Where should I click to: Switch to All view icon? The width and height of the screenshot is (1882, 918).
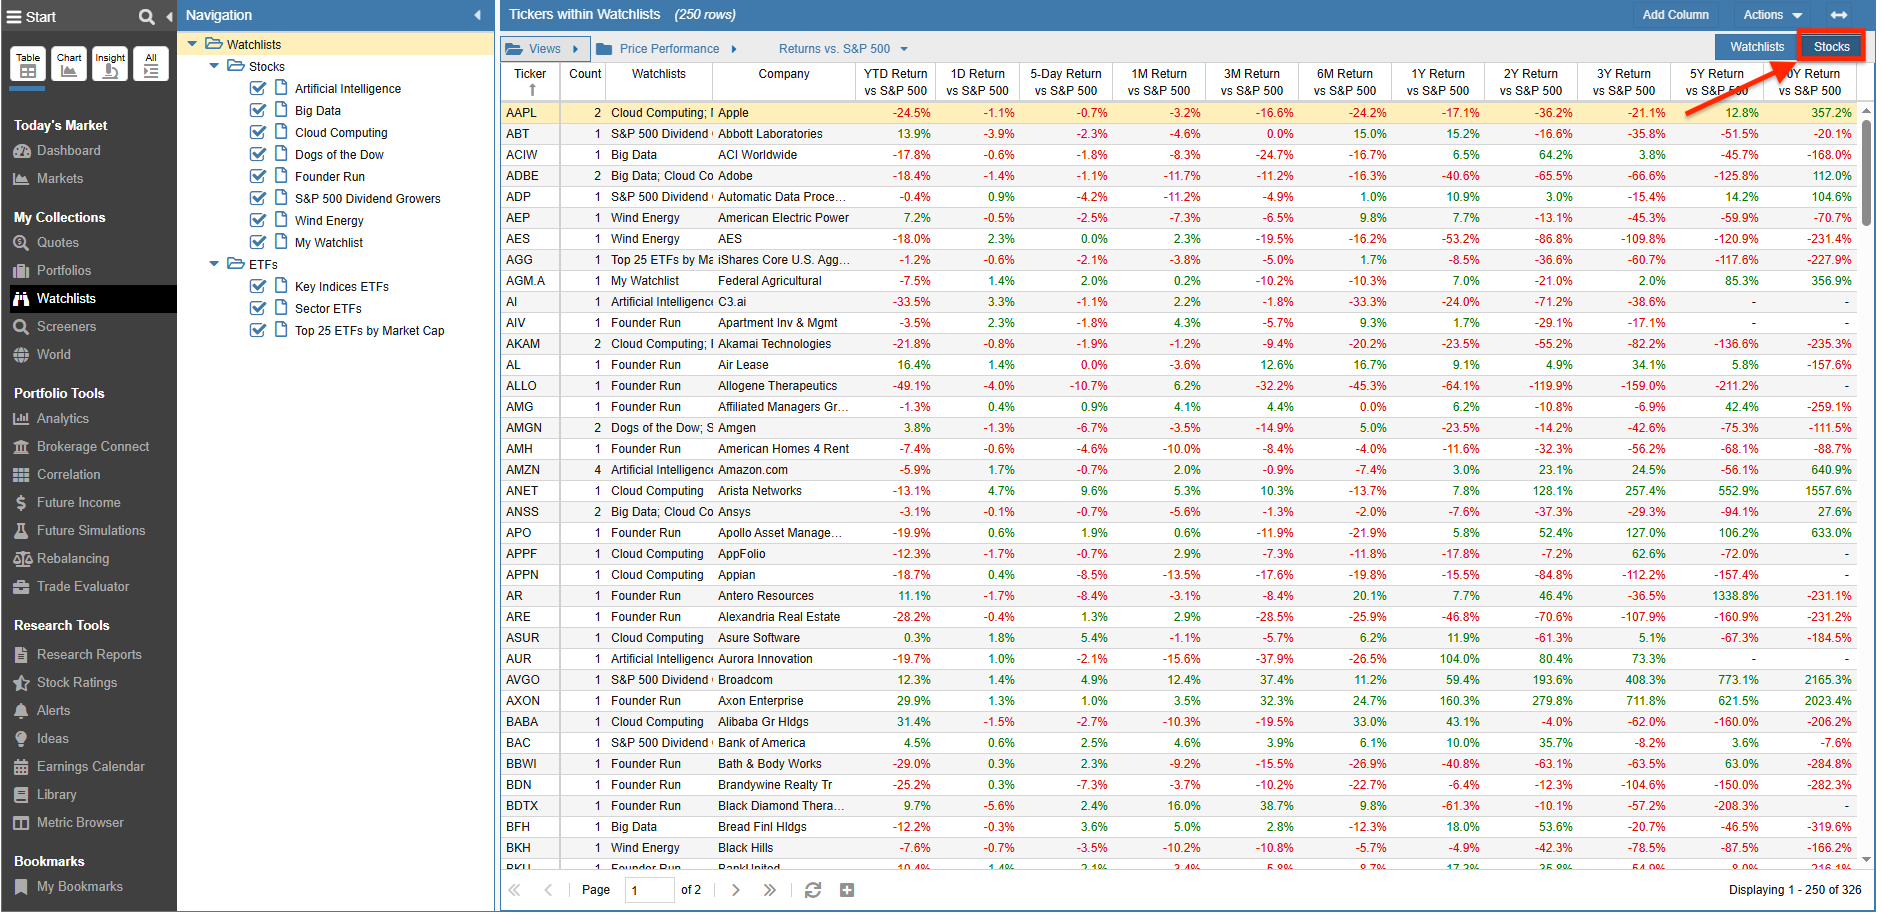click(x=151, y=64)
